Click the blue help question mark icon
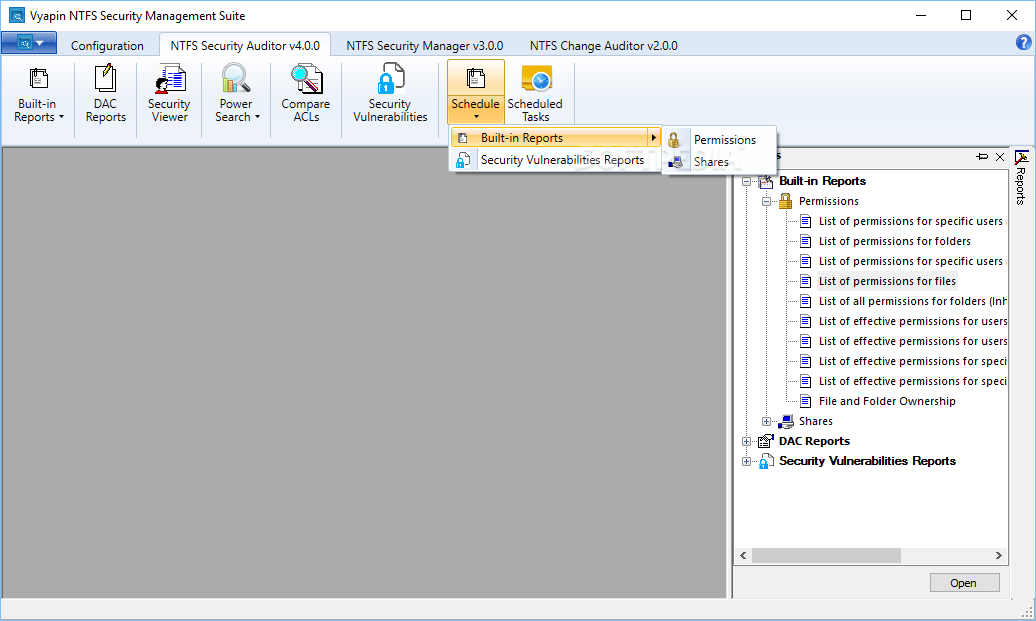1036x621 pixels. tap(1023, 43)
